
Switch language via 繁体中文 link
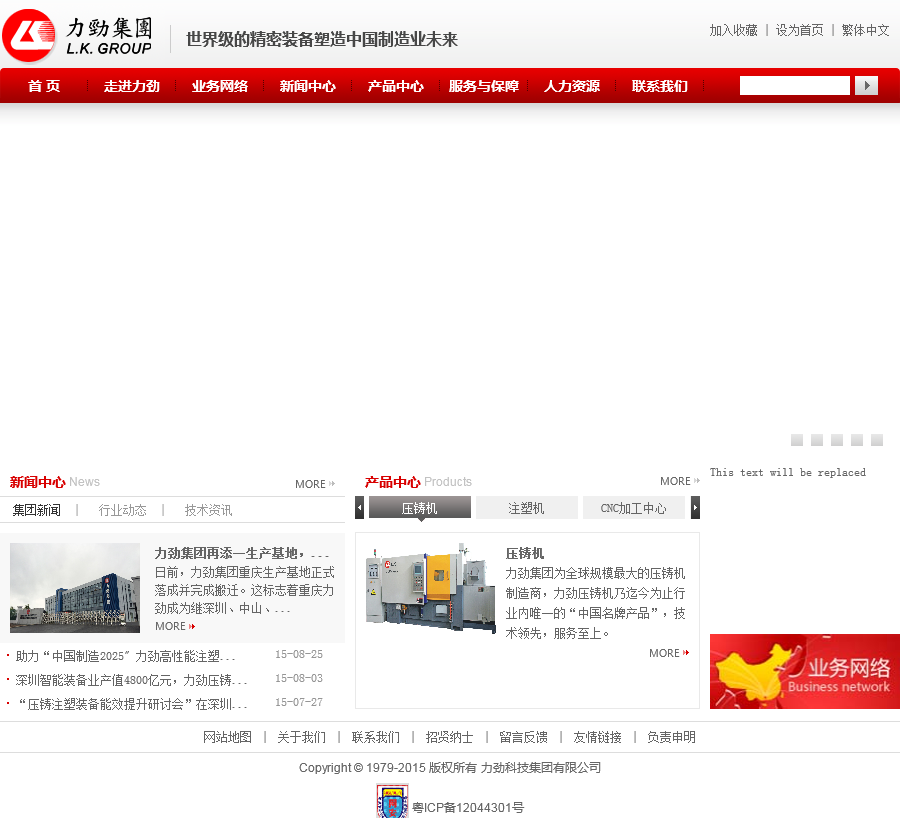(866, 30)
